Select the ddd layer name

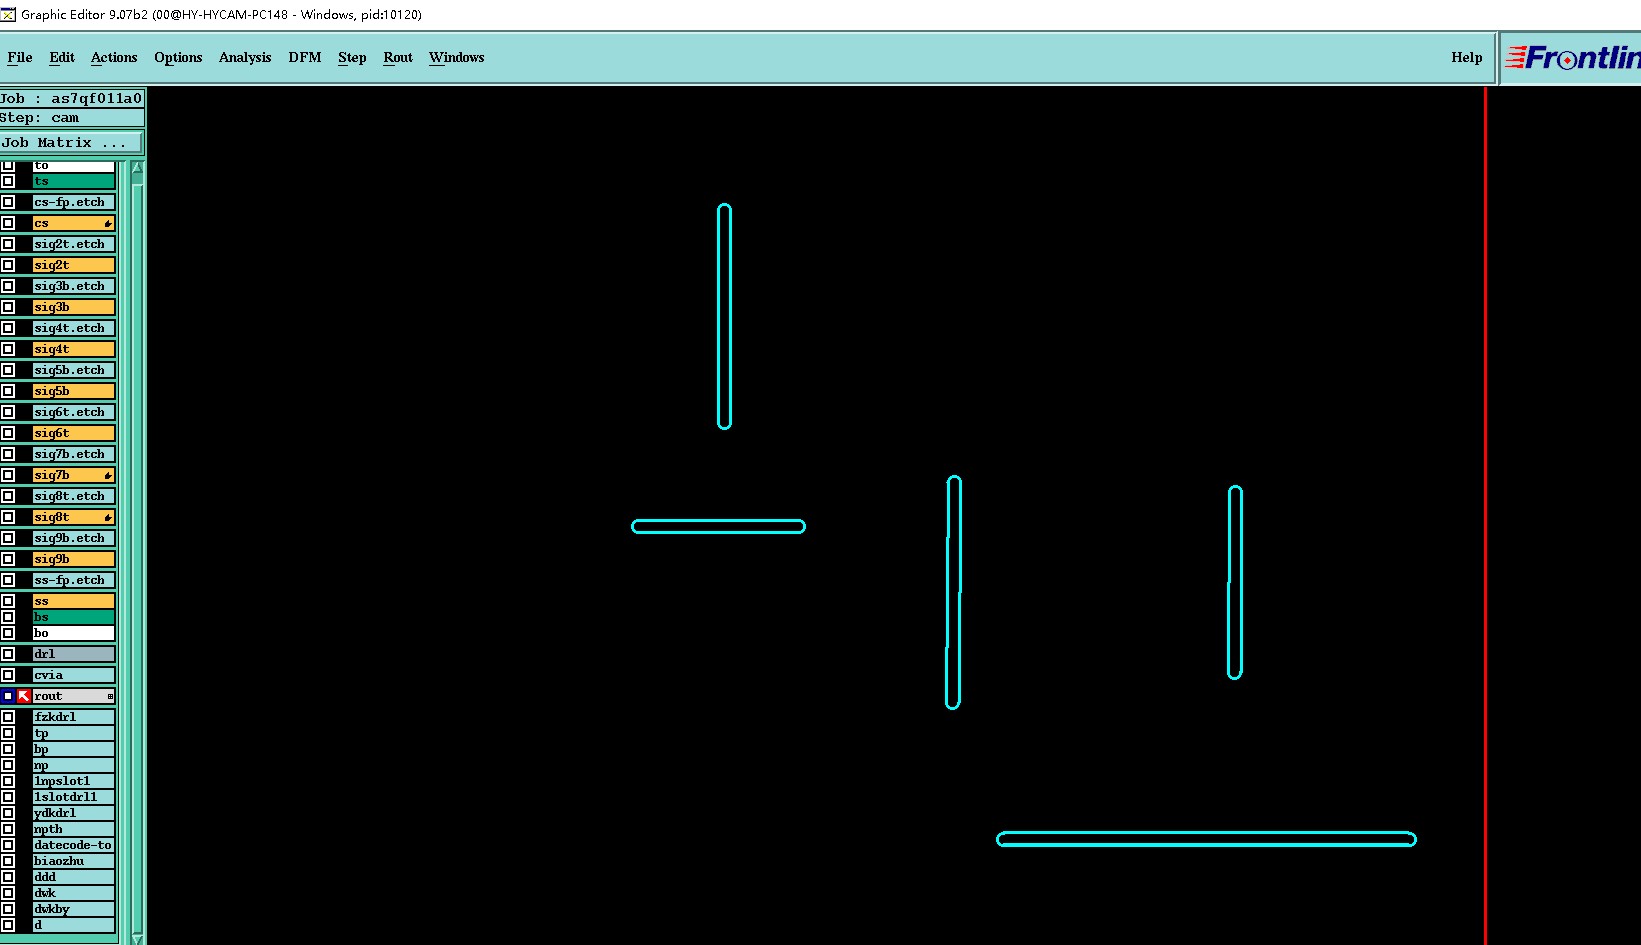click(73, 877)
